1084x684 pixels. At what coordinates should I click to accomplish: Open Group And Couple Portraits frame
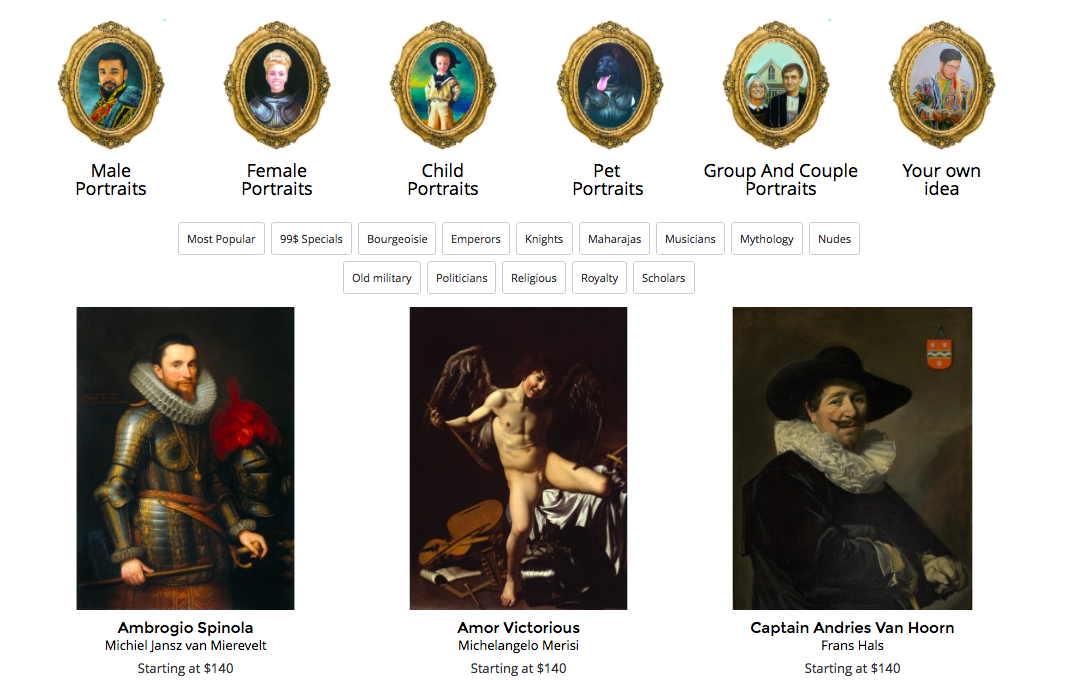(776, 85)
